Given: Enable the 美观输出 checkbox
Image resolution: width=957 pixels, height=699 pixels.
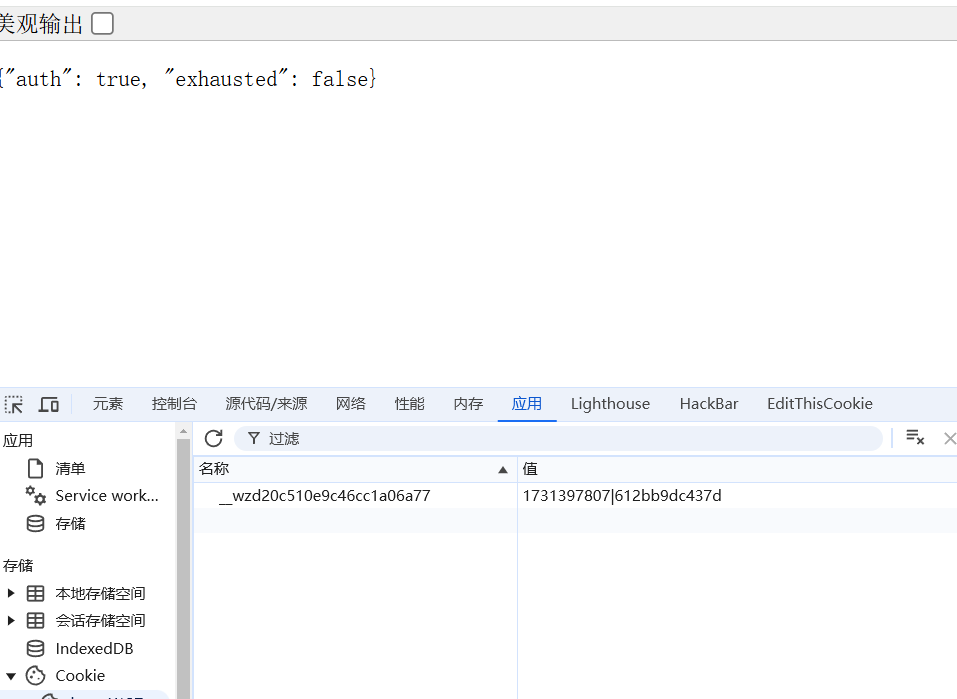Looking at the screenshot, I should click(102, 24).
